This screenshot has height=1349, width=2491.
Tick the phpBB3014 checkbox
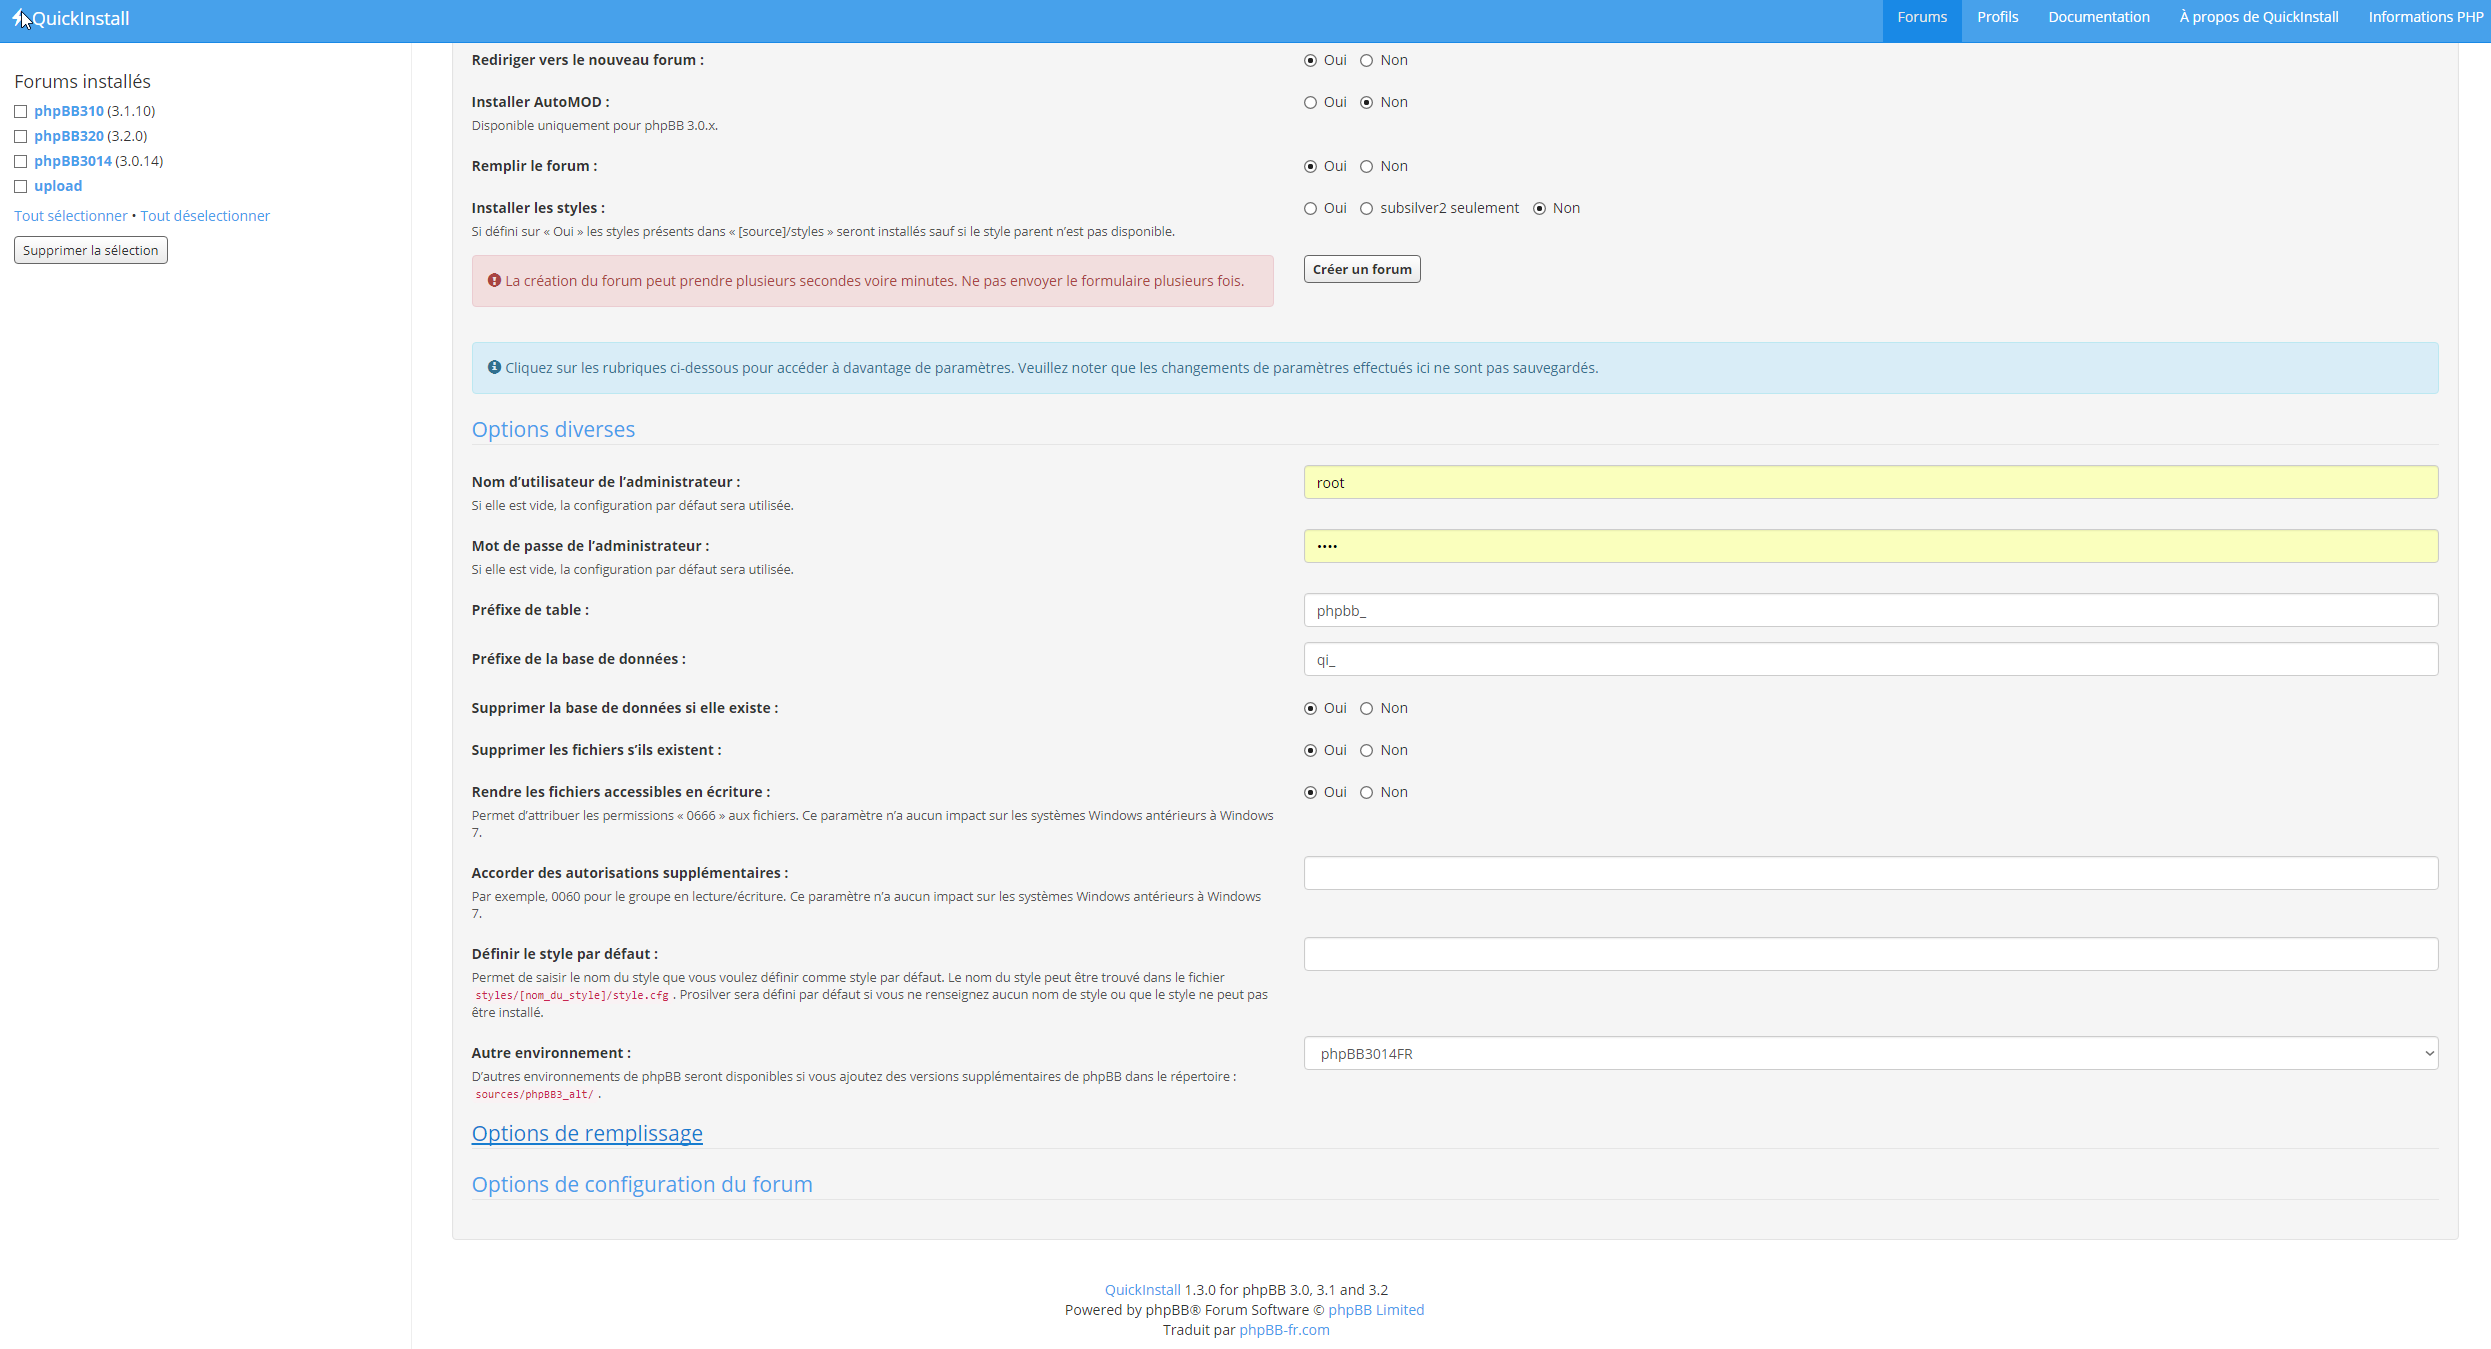click(20, 161)
